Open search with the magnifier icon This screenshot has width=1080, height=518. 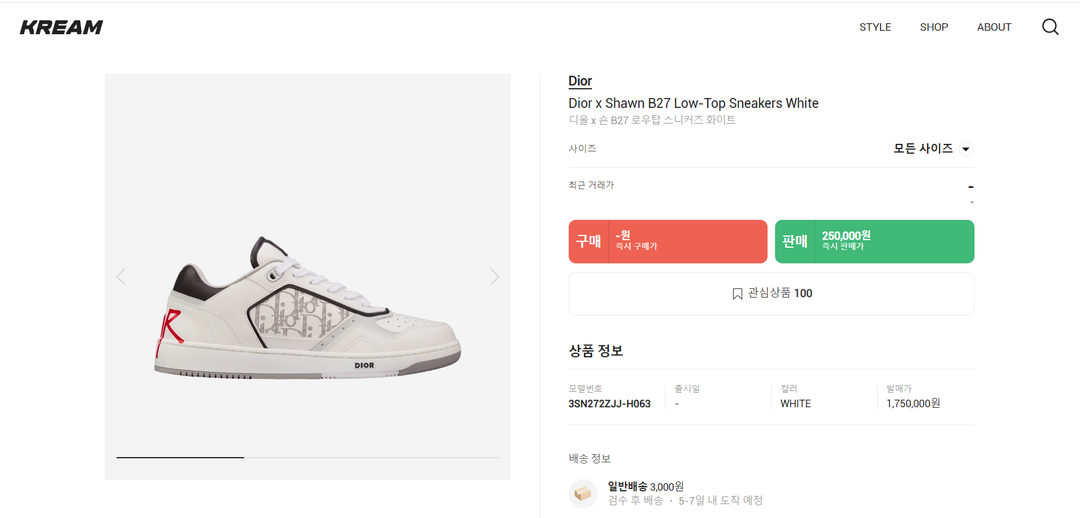[x=1050, y=27]
